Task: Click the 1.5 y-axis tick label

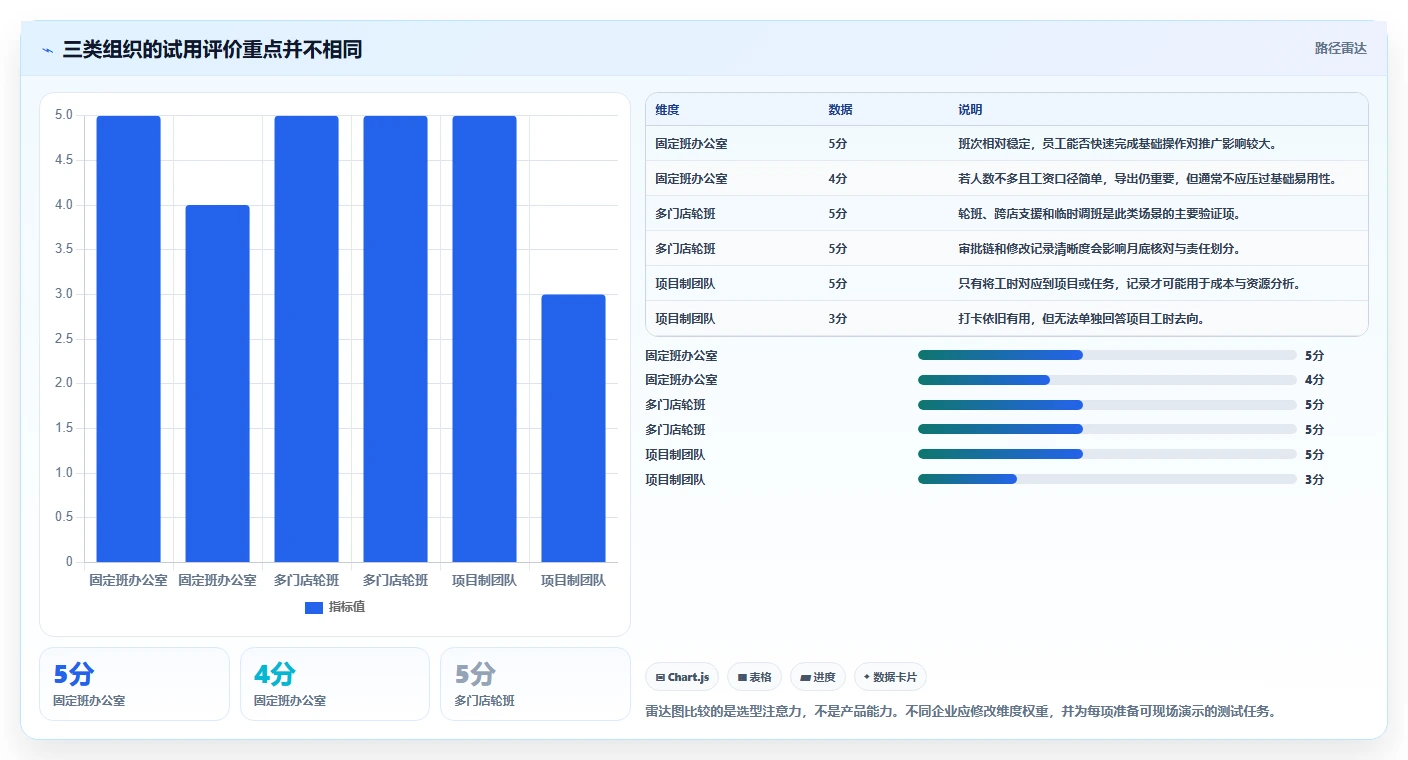Action: (x=63, y=428)
